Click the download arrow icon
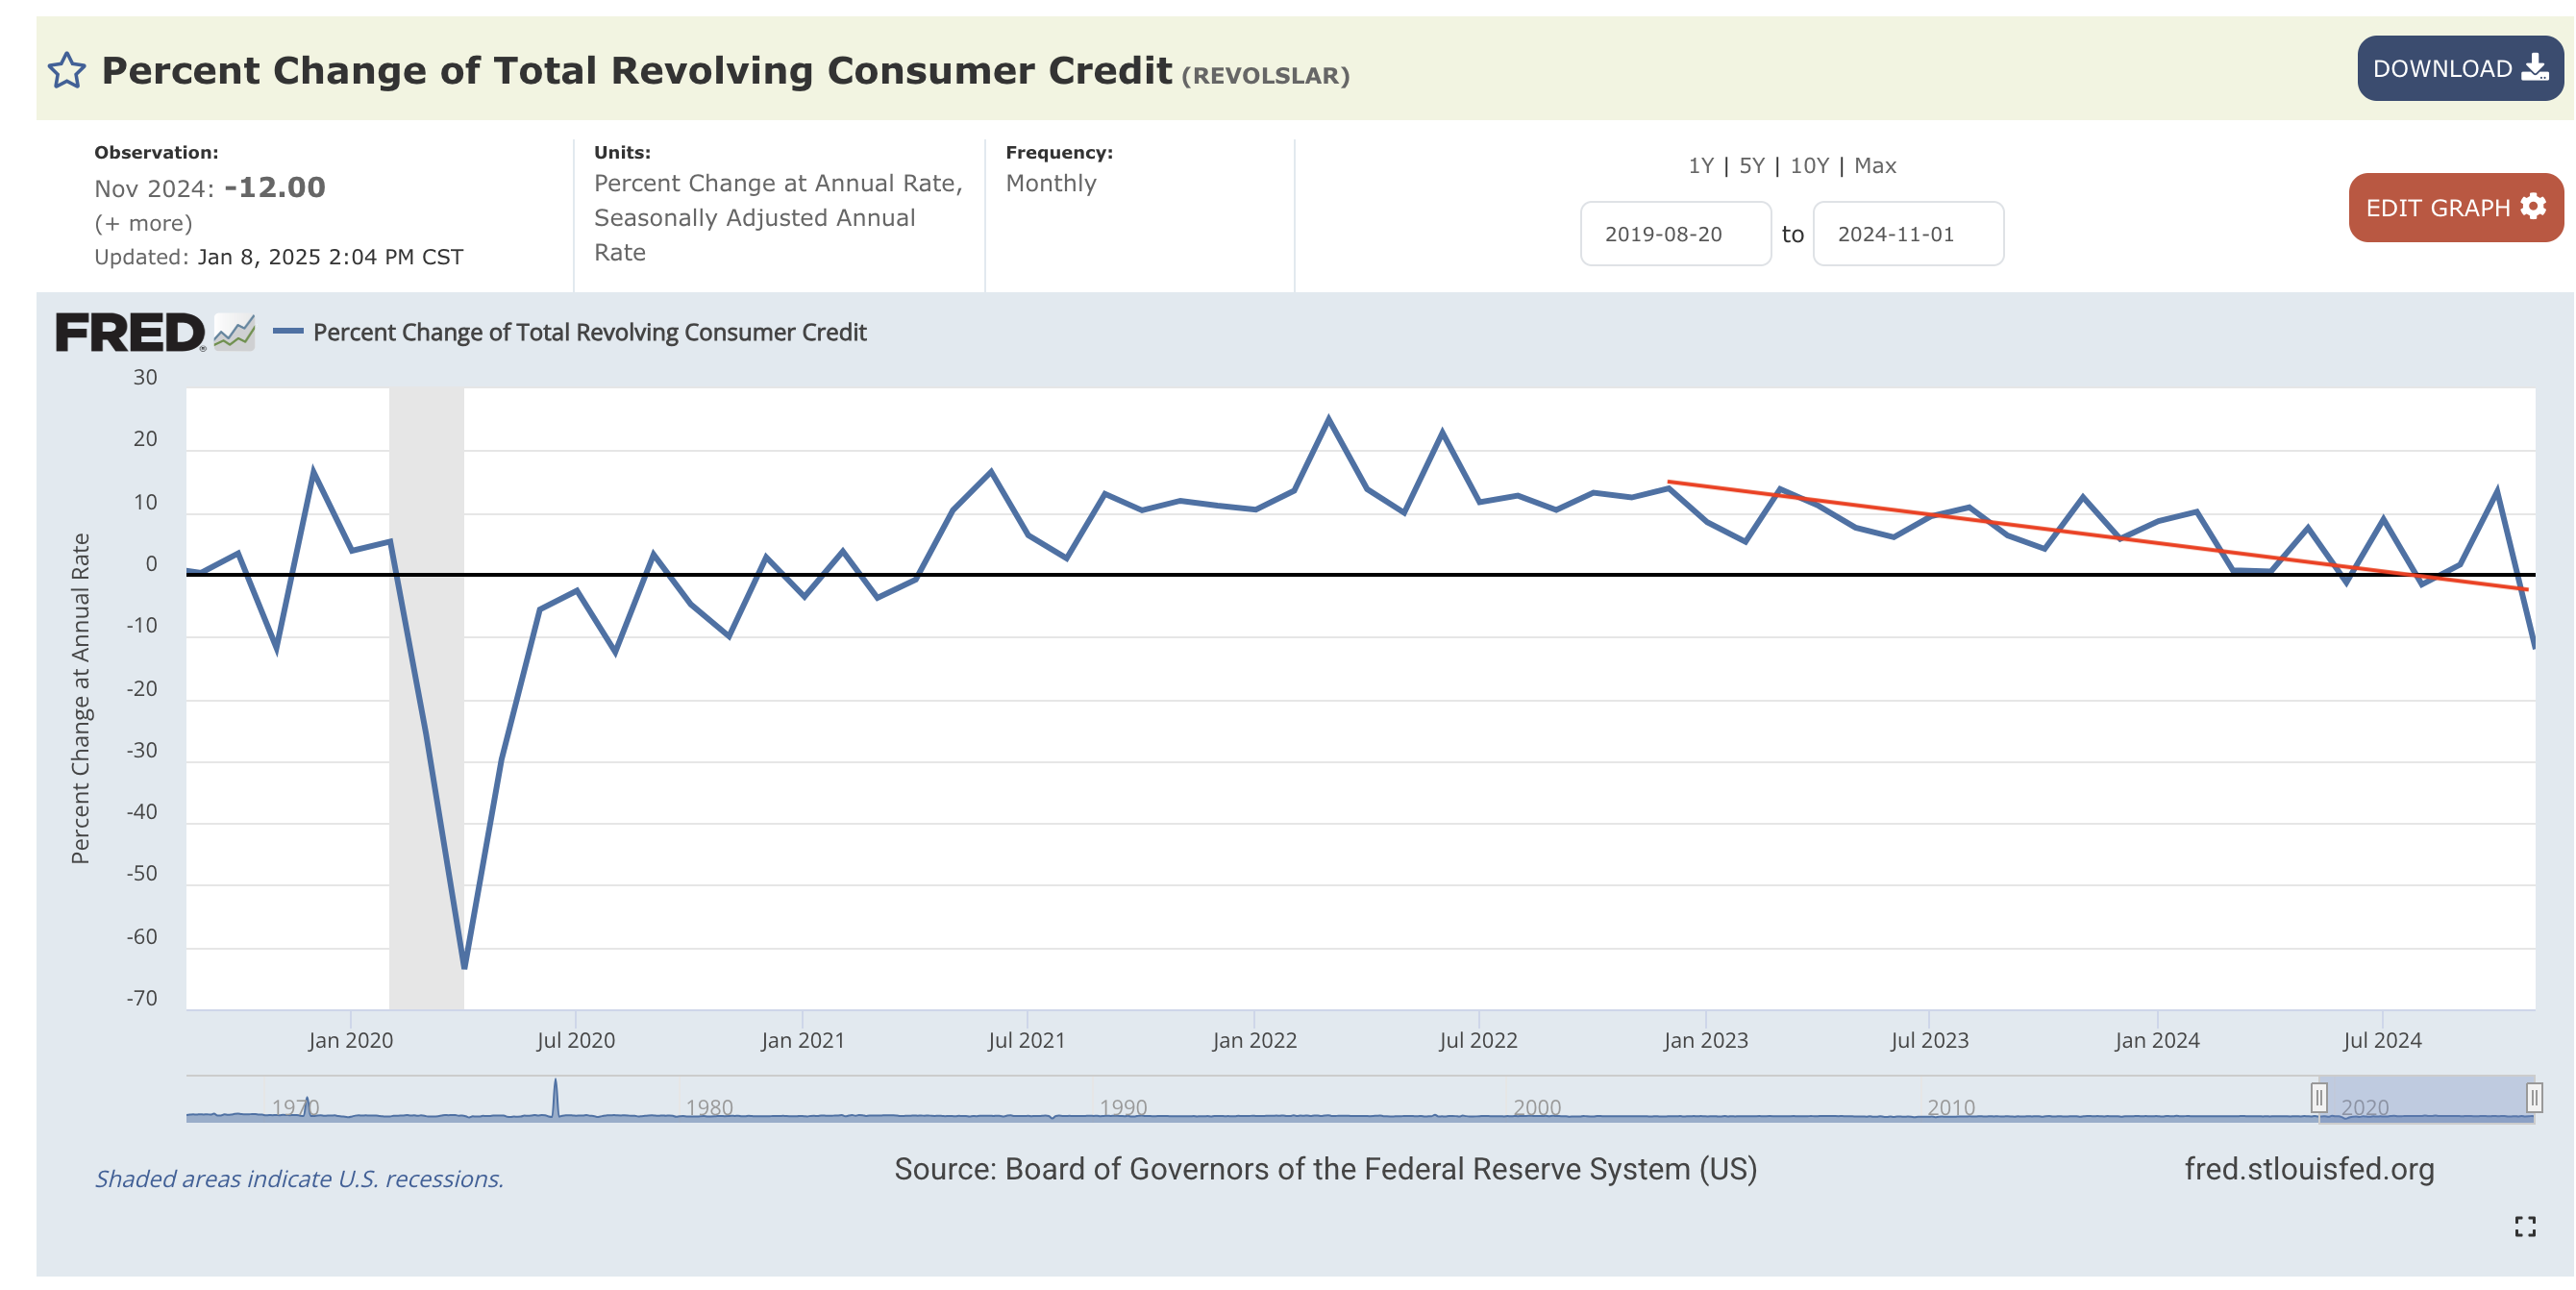The image size is (2576, 1290). tap(2534, 68)
